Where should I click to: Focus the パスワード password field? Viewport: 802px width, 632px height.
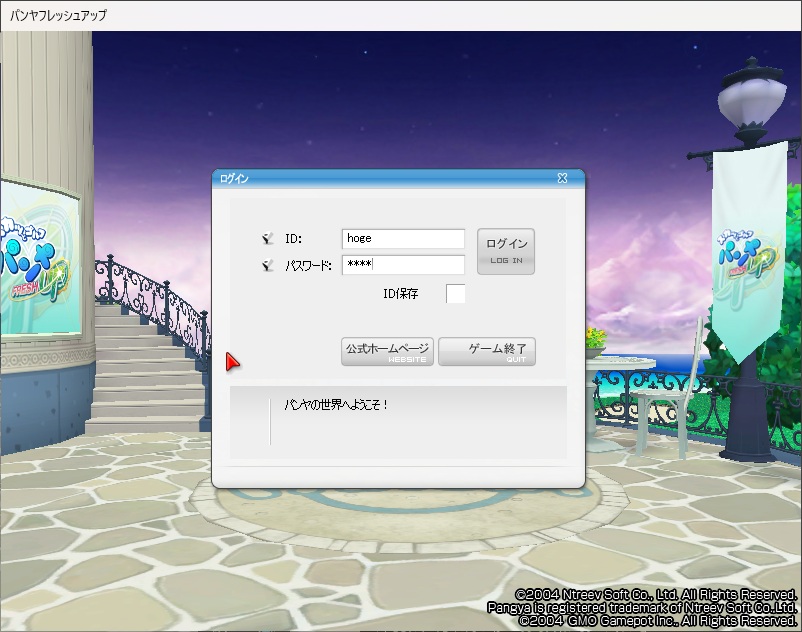click(x=403, y=264)
